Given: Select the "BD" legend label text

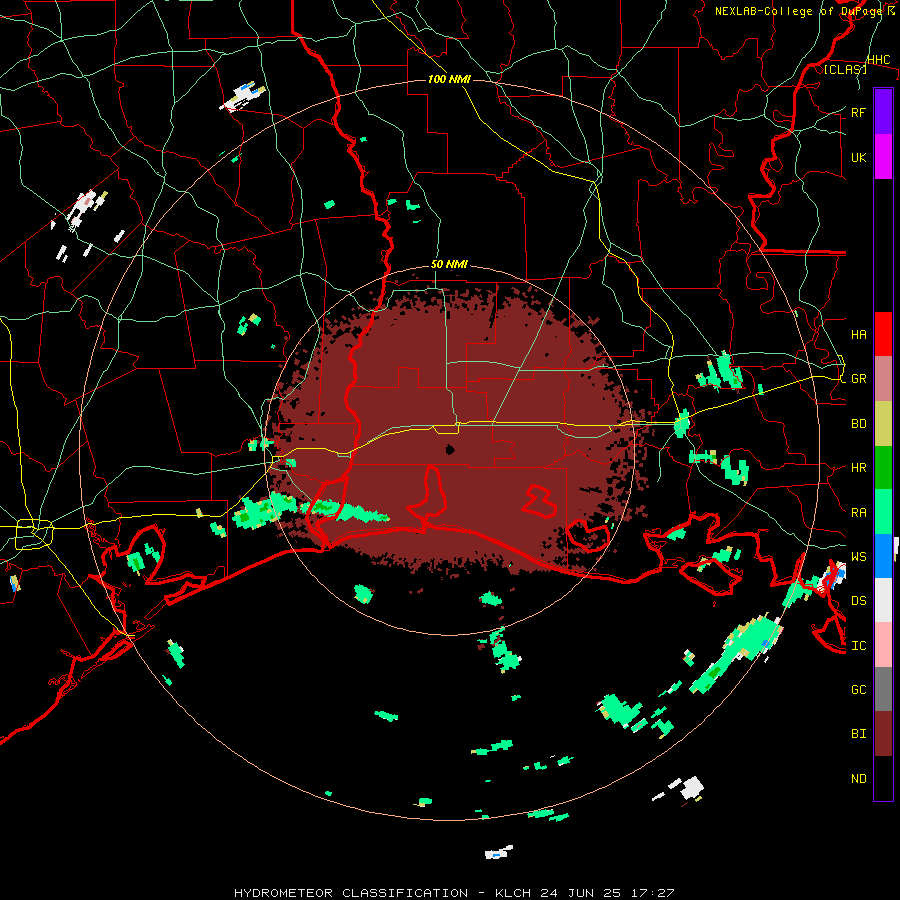Looking at the screenshot, I should tap(858, 424).
